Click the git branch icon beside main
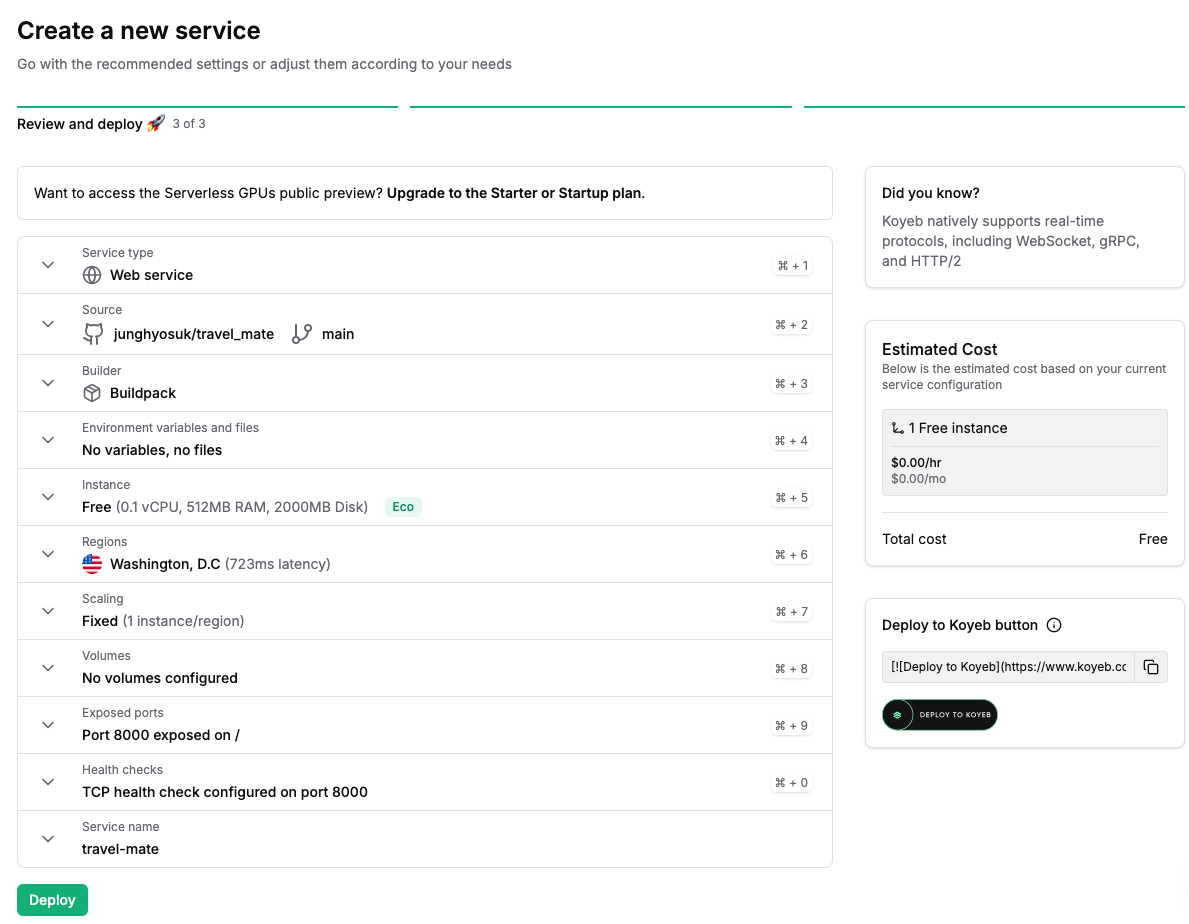The height and width of the screenshot is (924, 1189). tap(302, 334)
